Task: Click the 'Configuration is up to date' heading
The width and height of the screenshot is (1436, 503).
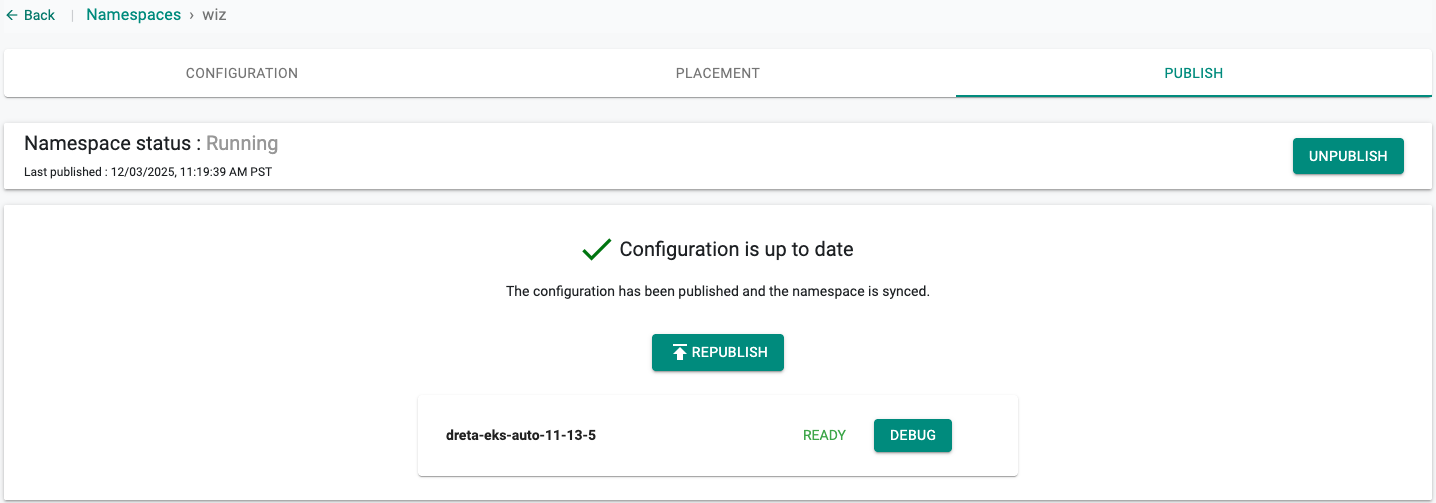Action: point(736,249)
